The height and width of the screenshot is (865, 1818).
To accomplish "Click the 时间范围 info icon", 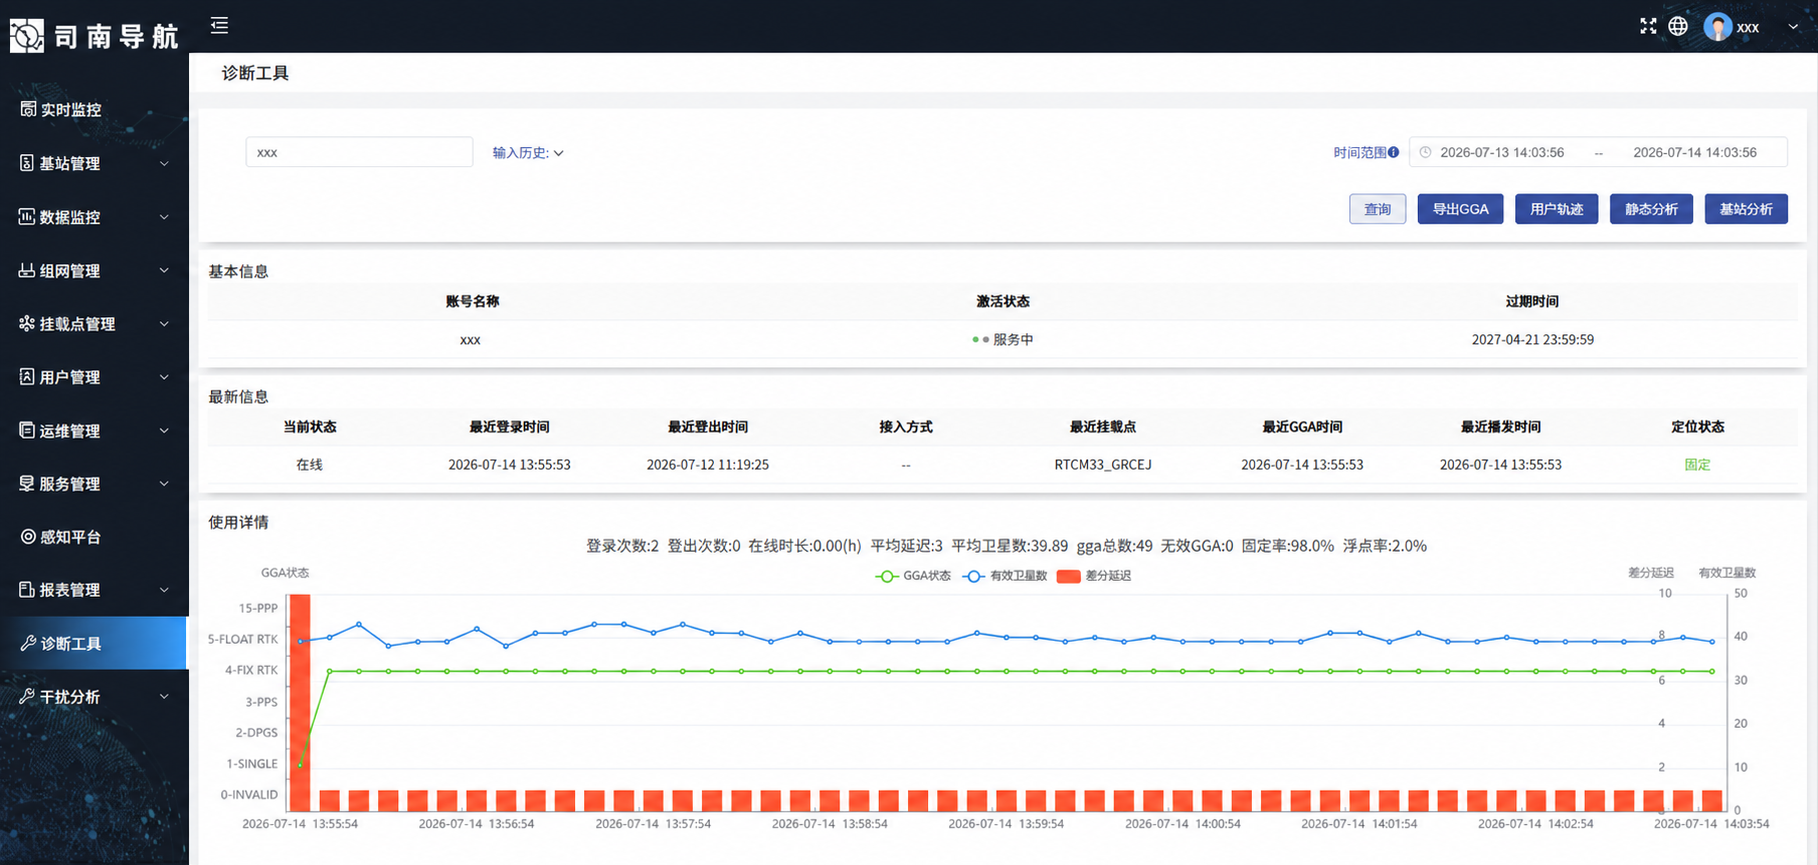I will (1393, 152).
